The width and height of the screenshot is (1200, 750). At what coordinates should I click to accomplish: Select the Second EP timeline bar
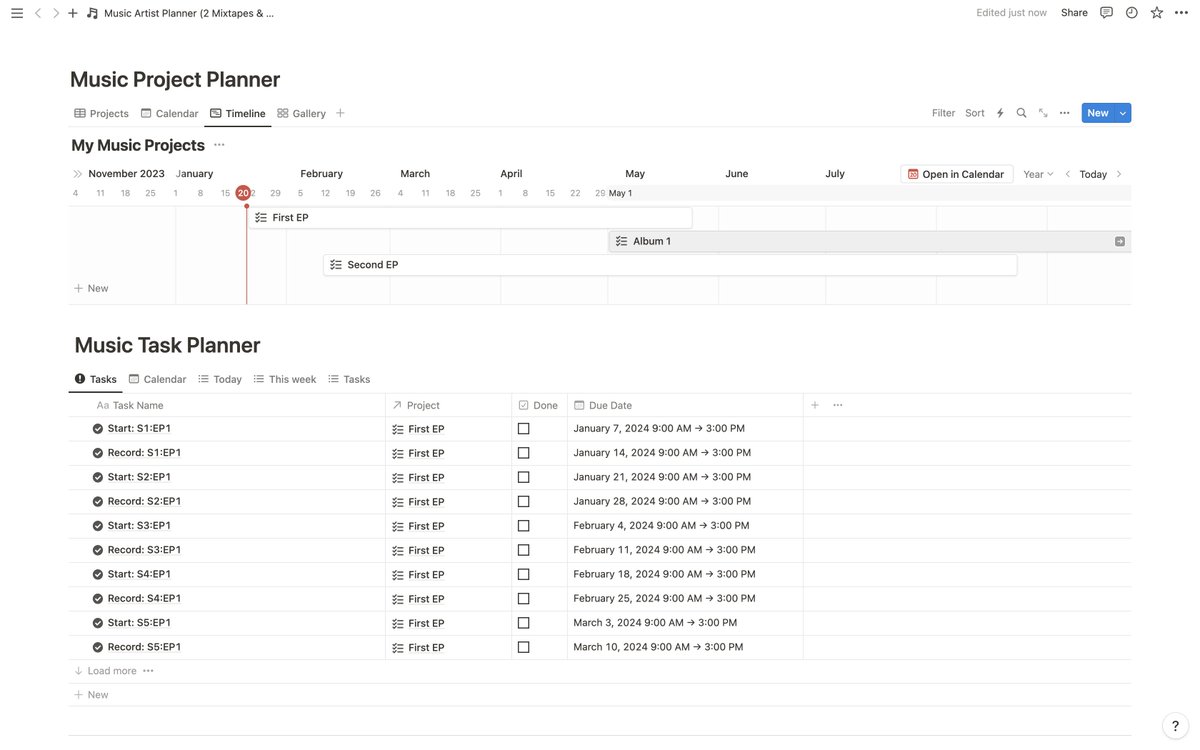[670, 265]
